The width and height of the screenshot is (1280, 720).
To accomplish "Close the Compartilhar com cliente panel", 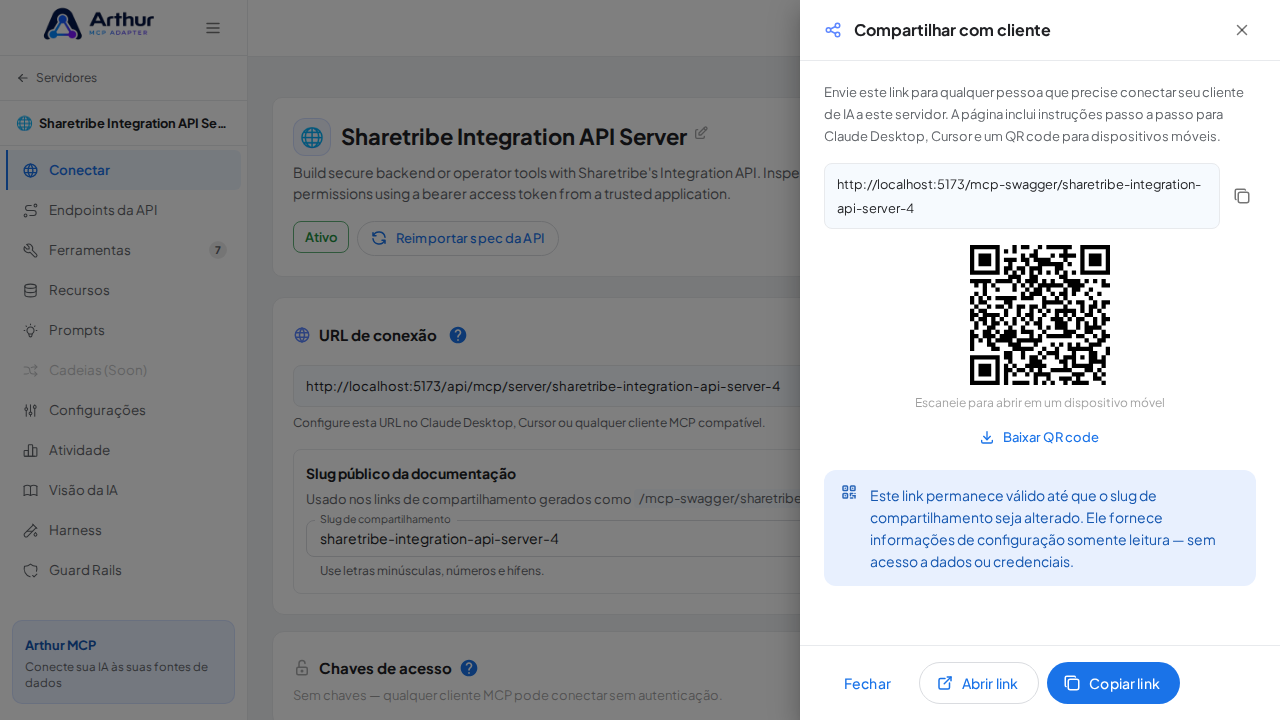I will click(1242, 30).
